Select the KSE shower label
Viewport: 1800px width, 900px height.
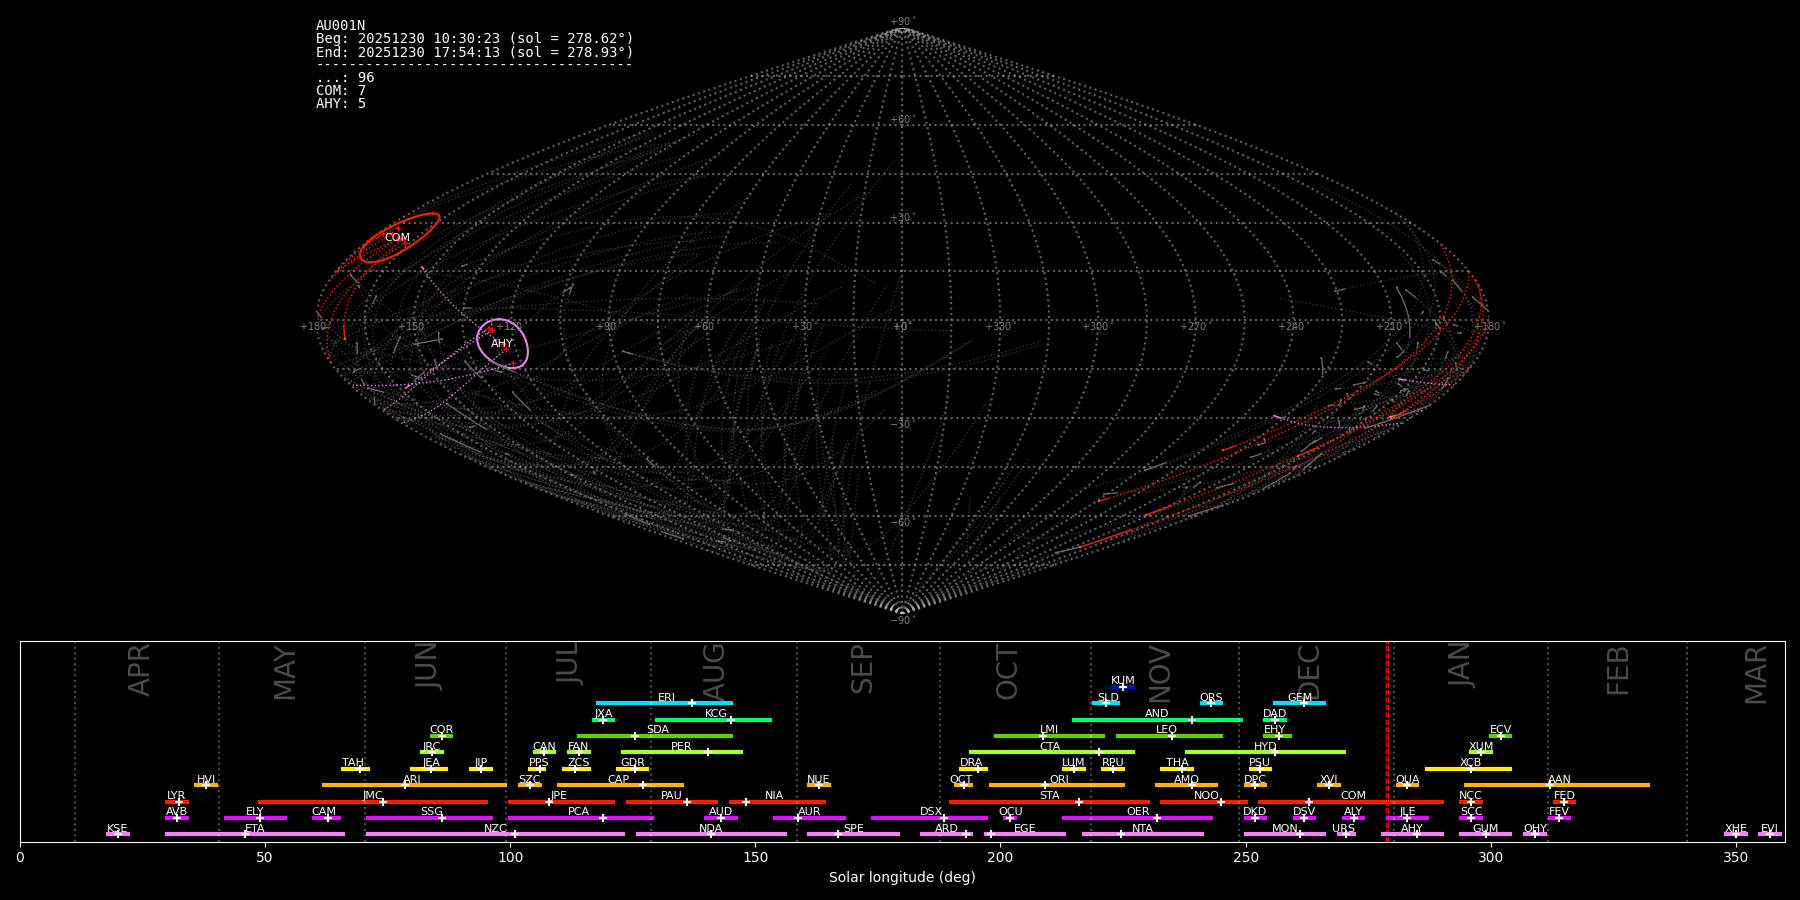point(117,829)
